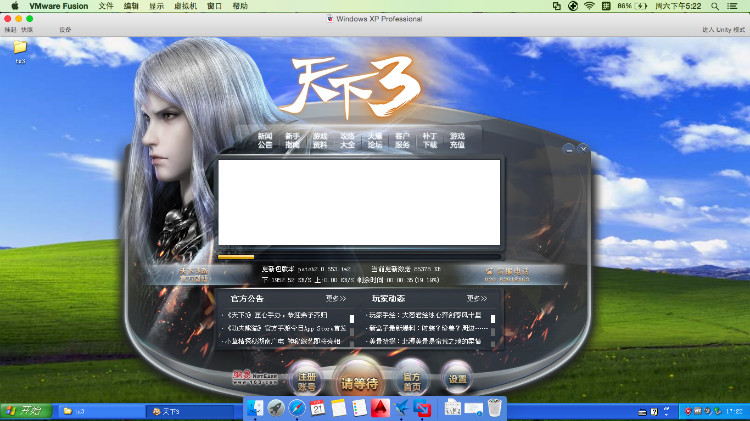Open the 游戏充值 game recharge tab
Viewport: 750px width, 421px height.
(457, 140)
